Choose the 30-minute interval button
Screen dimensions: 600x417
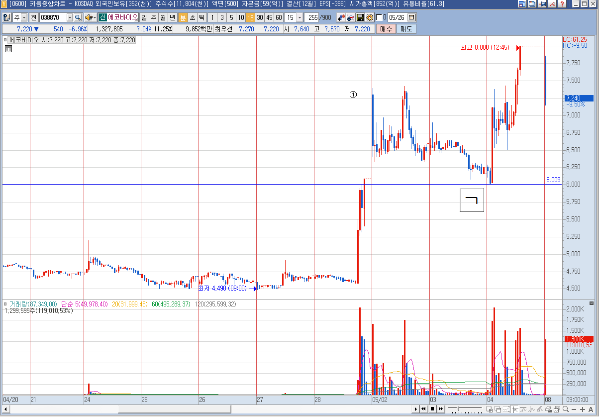pos(260,18)
